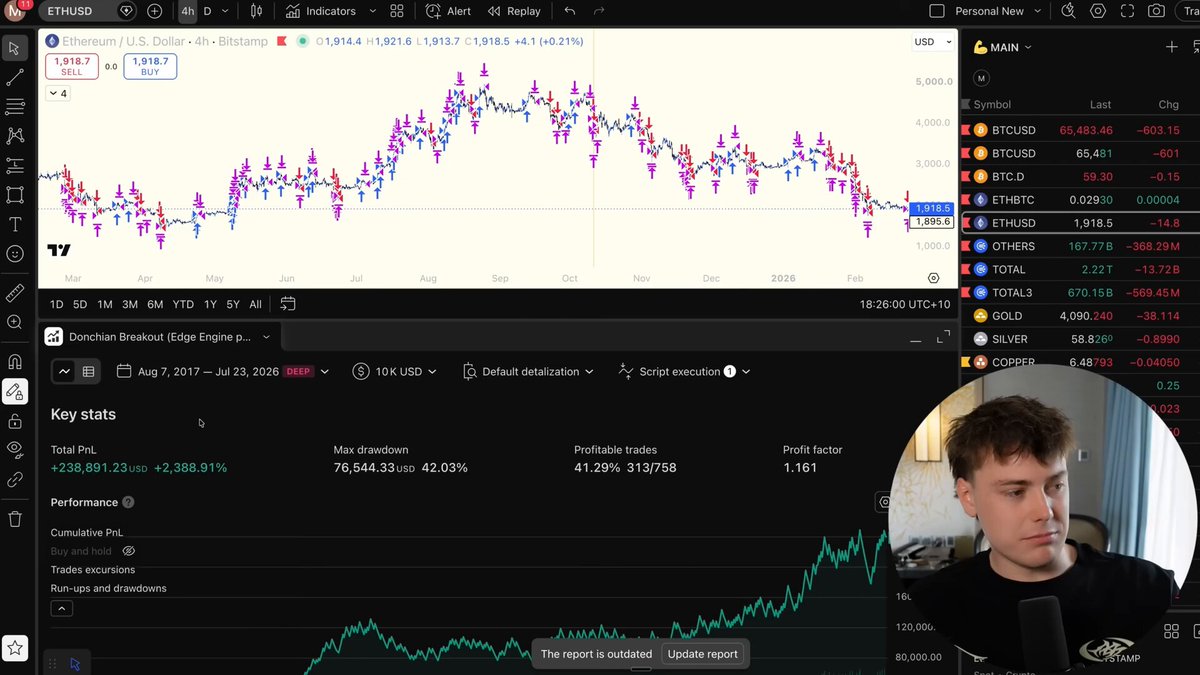
Task: Open the go-to-date calendar icon
Action: [x=288, y=304]
